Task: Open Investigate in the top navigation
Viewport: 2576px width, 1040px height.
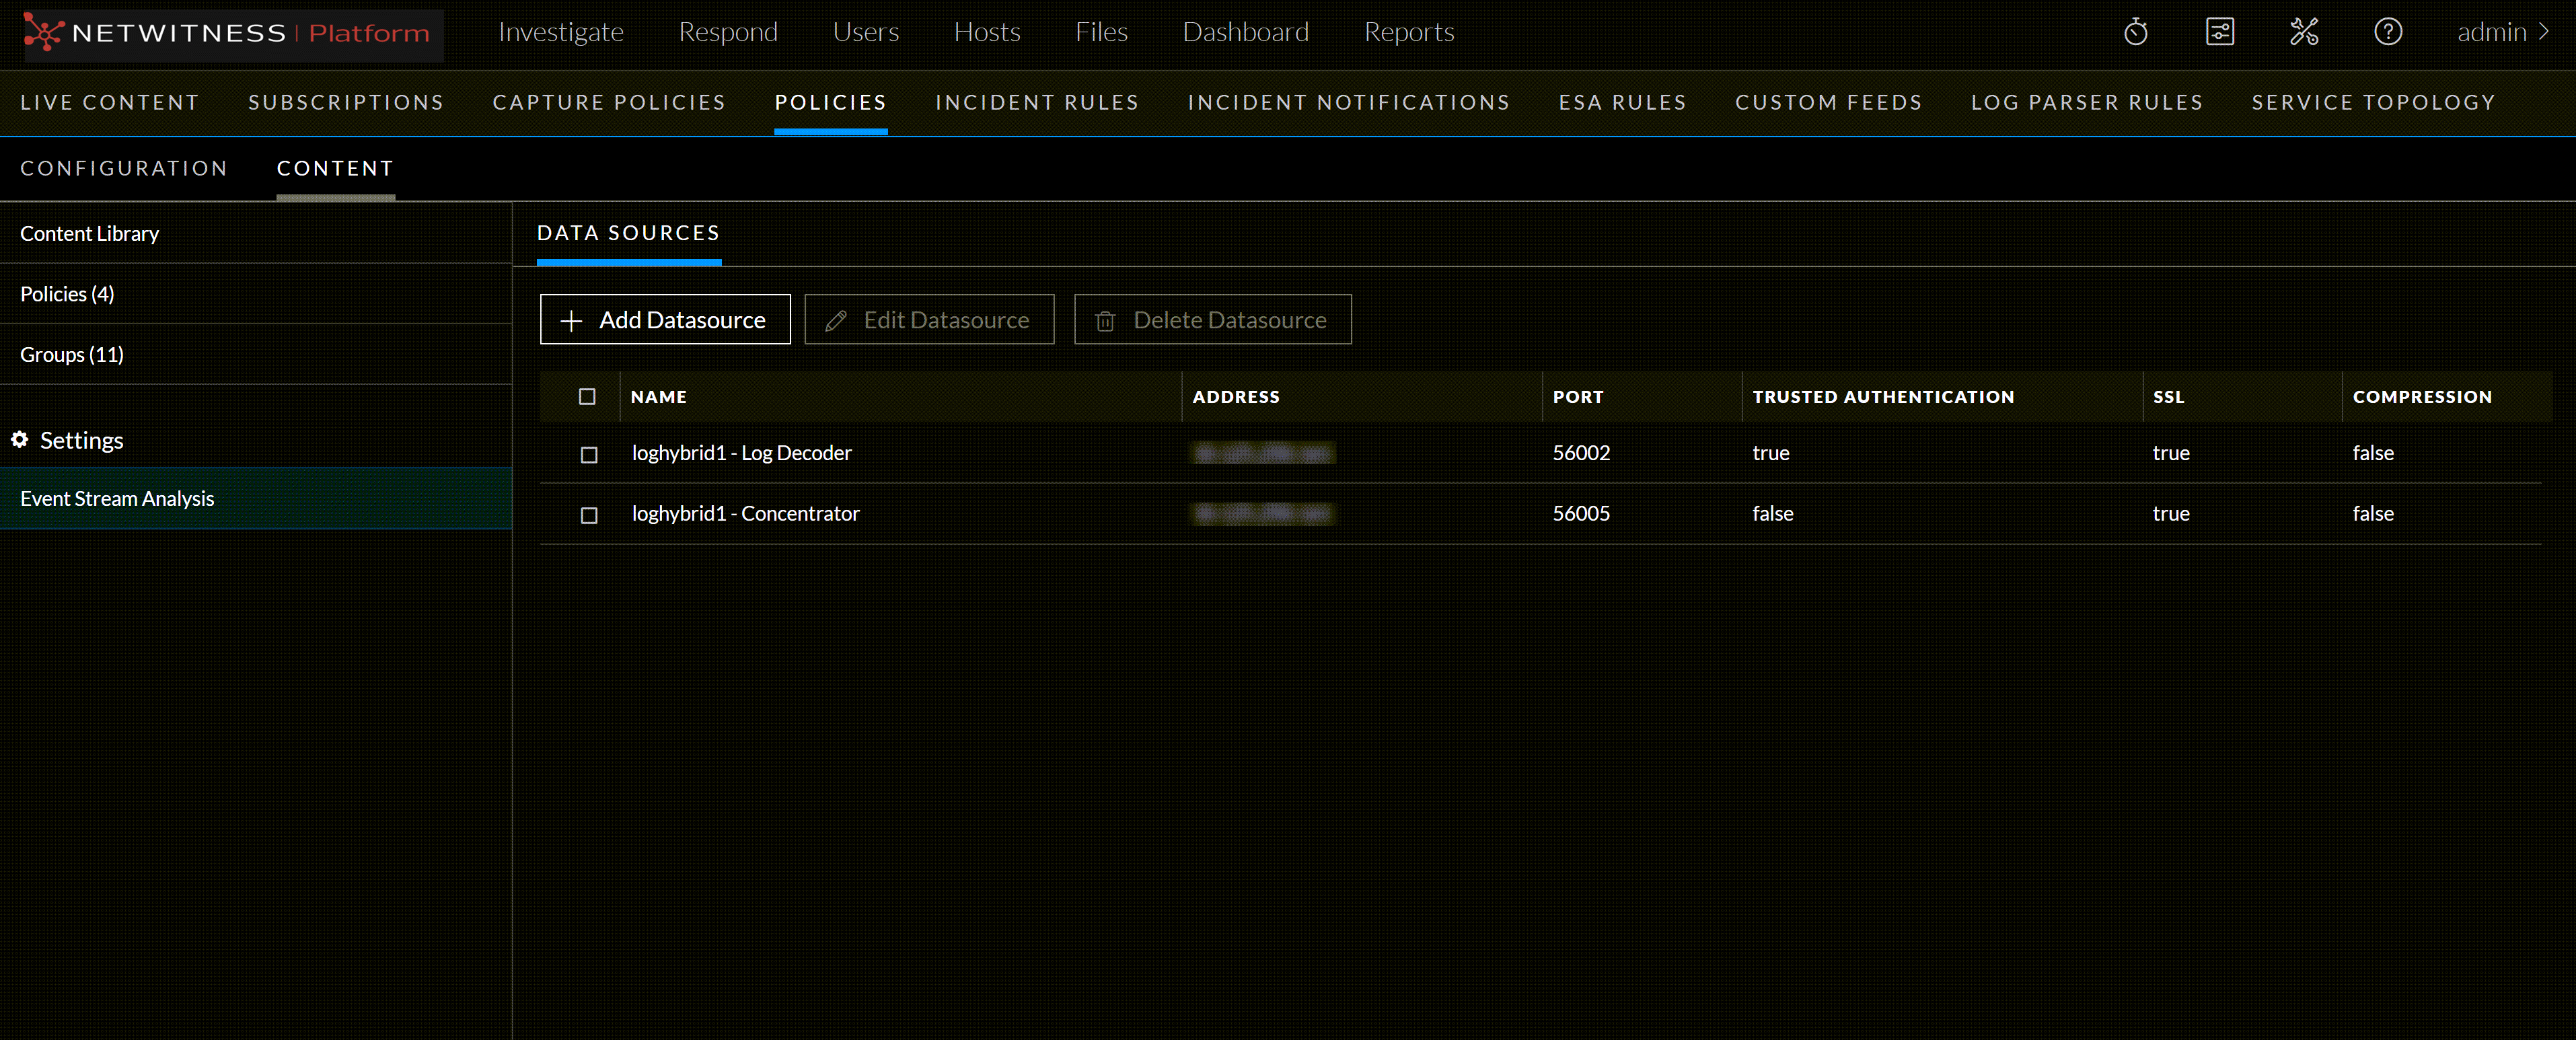Action: (561, 32)
